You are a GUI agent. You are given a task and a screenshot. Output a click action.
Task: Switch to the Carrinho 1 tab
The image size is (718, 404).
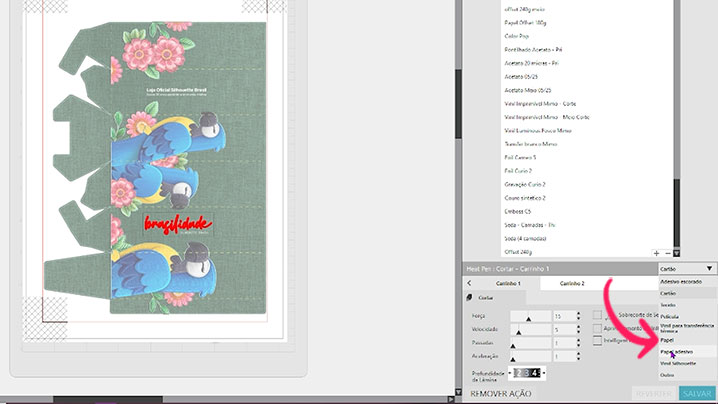click(x=508, y=283)
